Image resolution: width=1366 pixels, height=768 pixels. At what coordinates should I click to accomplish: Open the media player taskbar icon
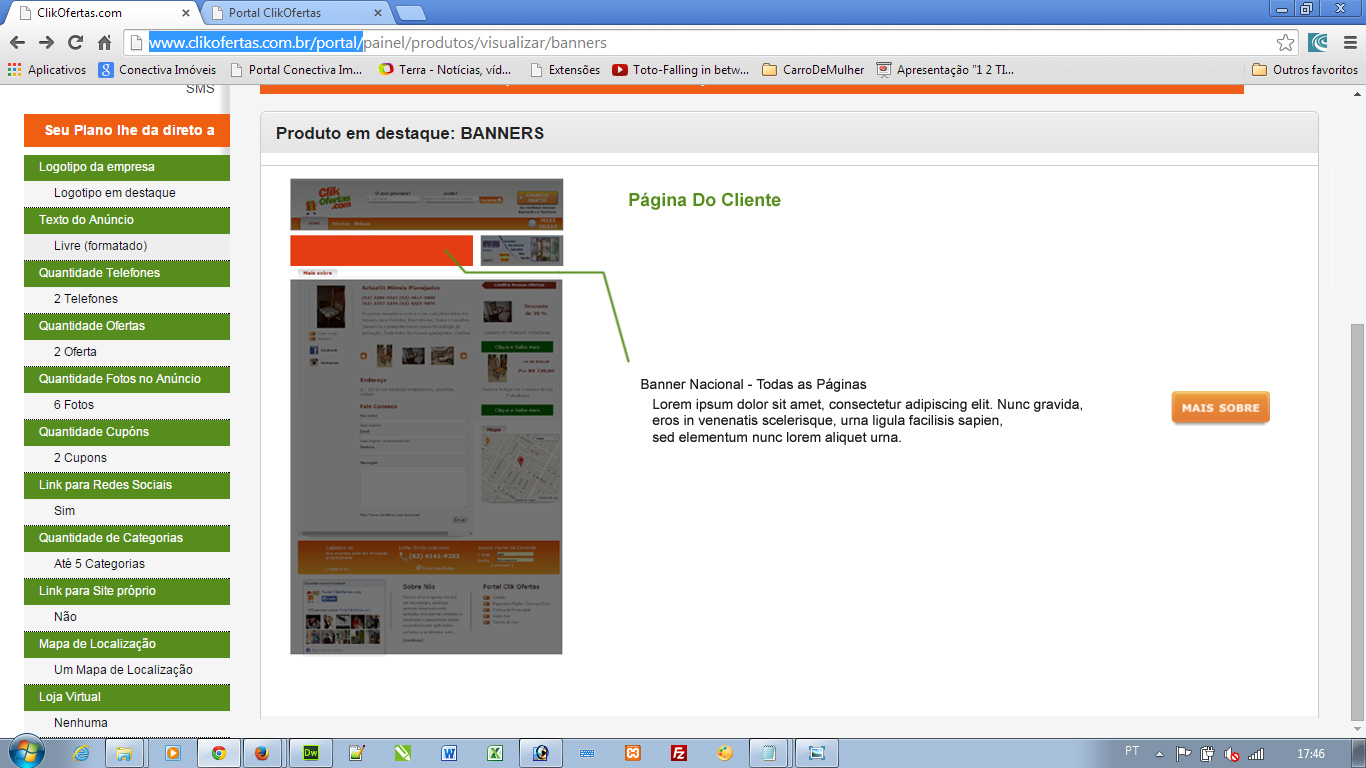(x=172, y=753)
